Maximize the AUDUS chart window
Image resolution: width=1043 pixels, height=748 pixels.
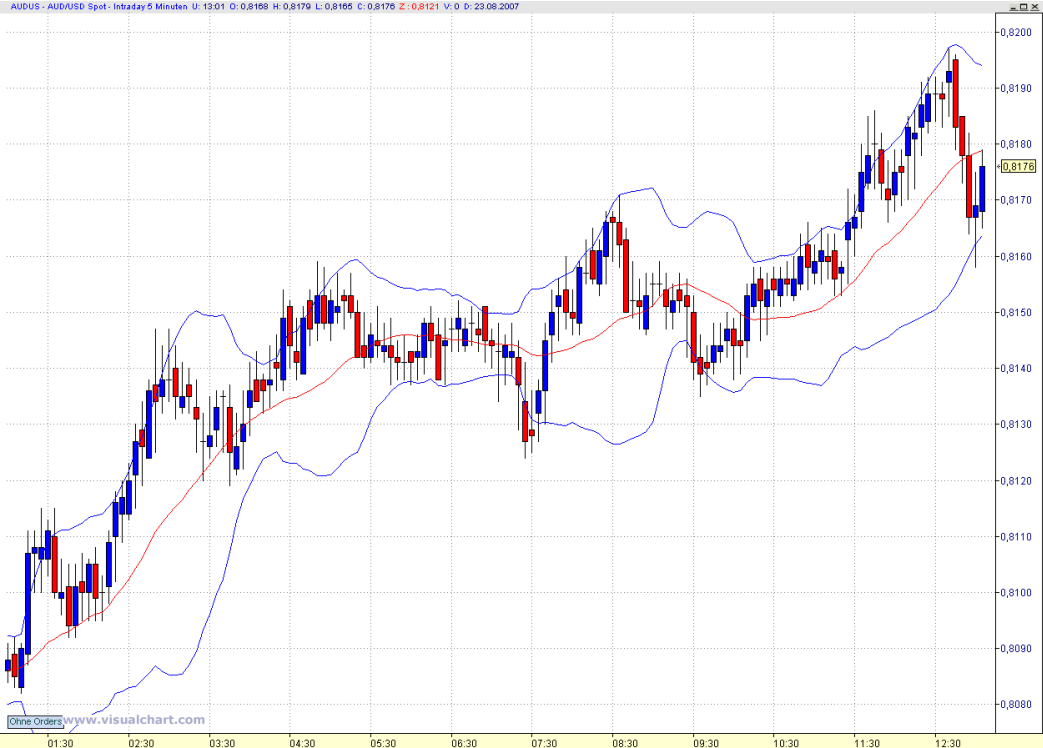pyautogui.click(x=1024, y=7)
